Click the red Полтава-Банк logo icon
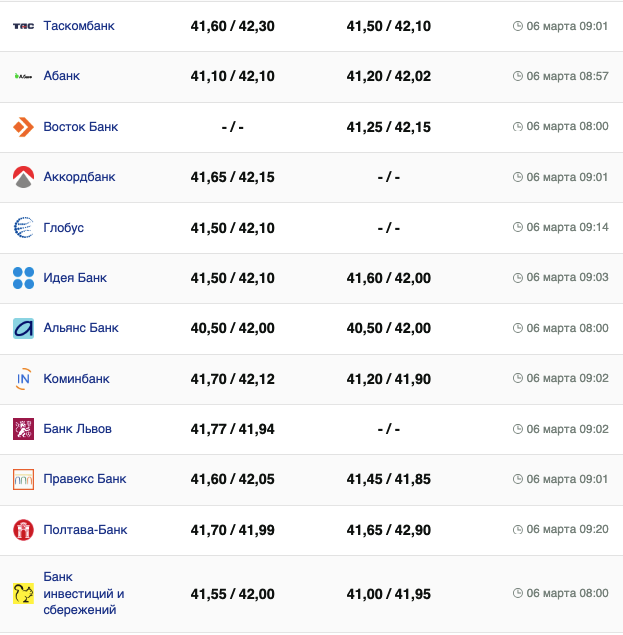 23,530
